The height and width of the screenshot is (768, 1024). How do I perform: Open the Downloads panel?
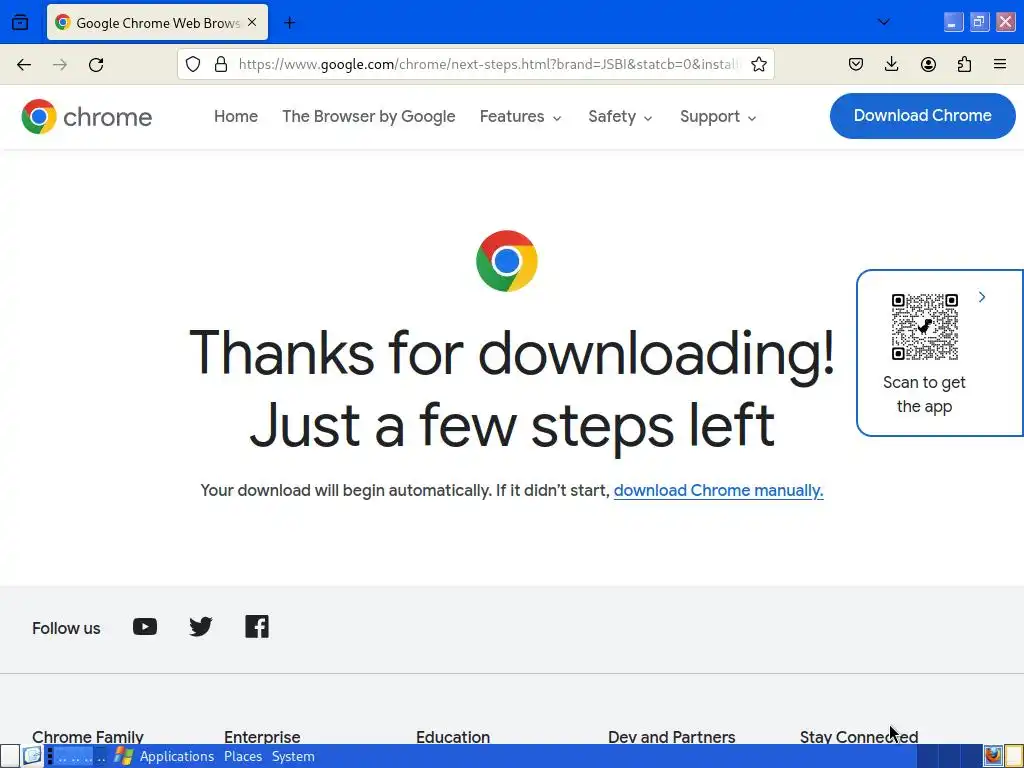point(891,64)
